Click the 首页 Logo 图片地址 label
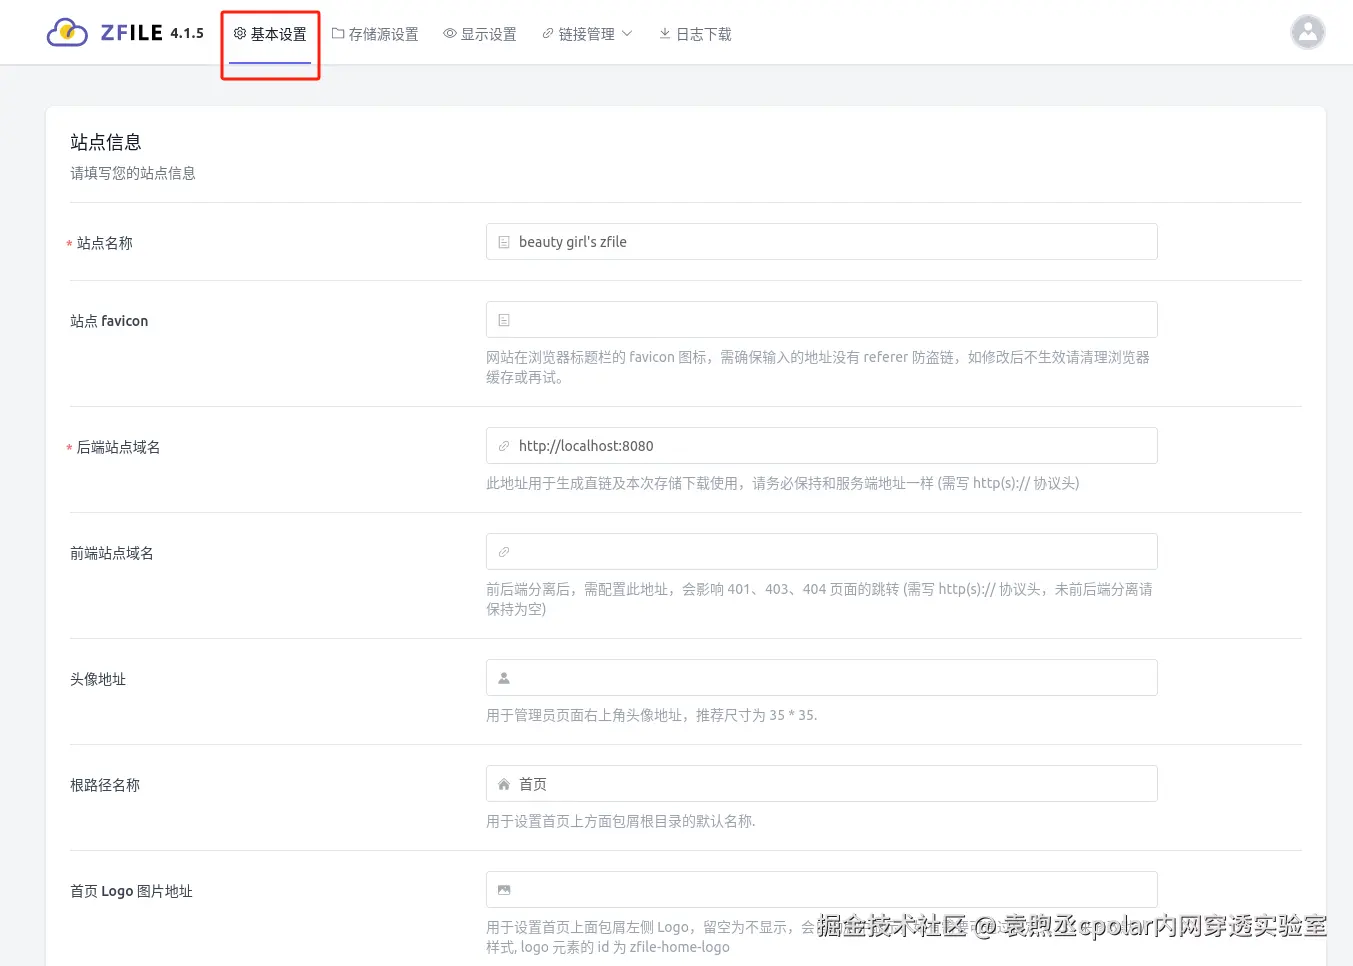The width and height of the screenshot is (1353, 966). pos(131,891)
